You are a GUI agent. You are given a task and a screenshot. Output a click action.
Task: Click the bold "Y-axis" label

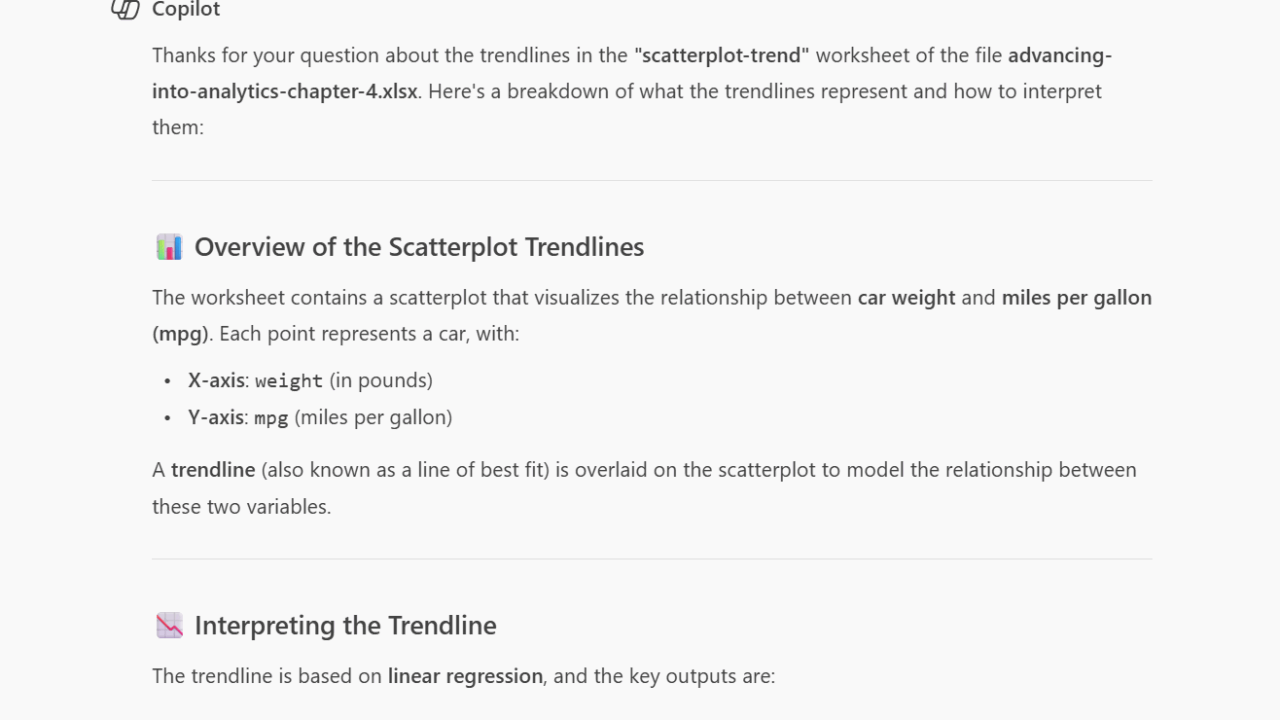click(216, 418)
